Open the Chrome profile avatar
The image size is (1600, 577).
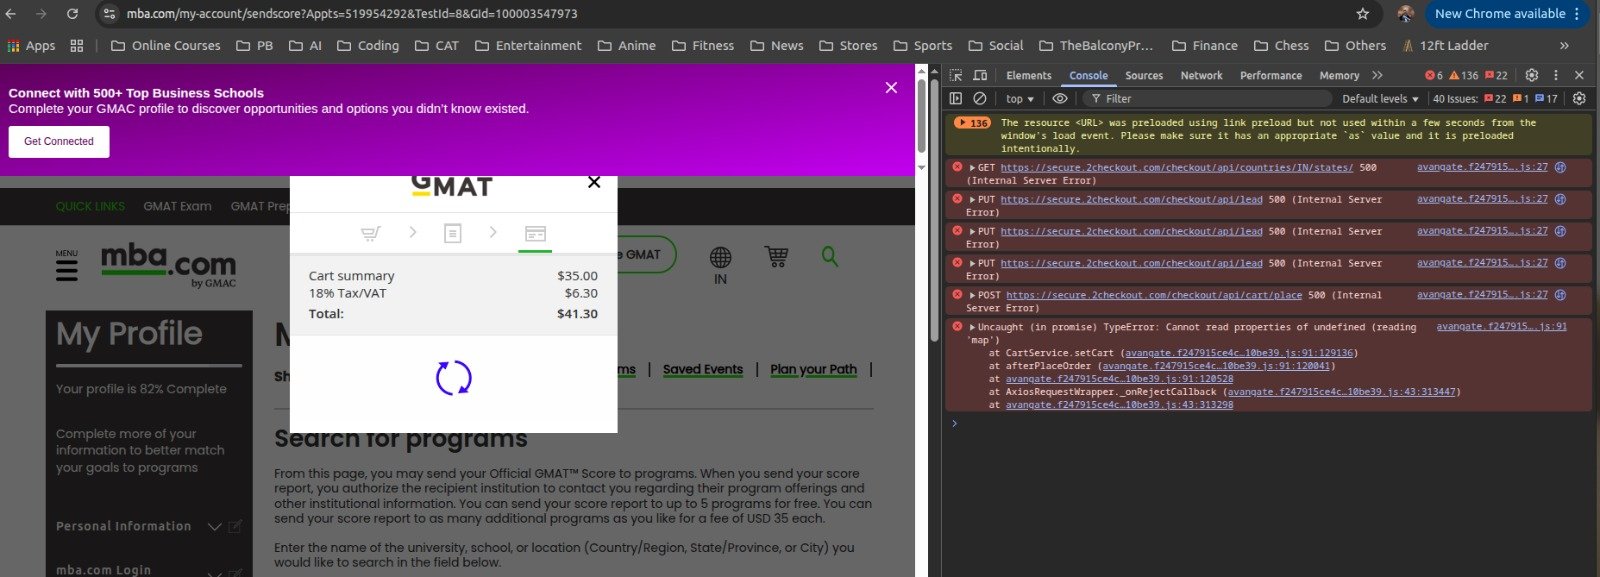point(1405,14)
